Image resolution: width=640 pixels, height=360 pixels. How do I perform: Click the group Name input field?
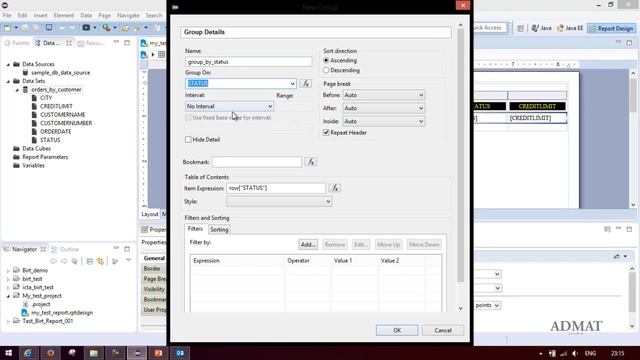point(249,62)
